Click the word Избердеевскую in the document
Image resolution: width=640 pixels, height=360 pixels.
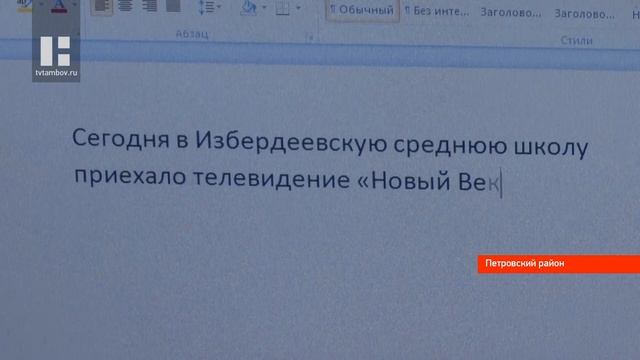click(291, 141)
